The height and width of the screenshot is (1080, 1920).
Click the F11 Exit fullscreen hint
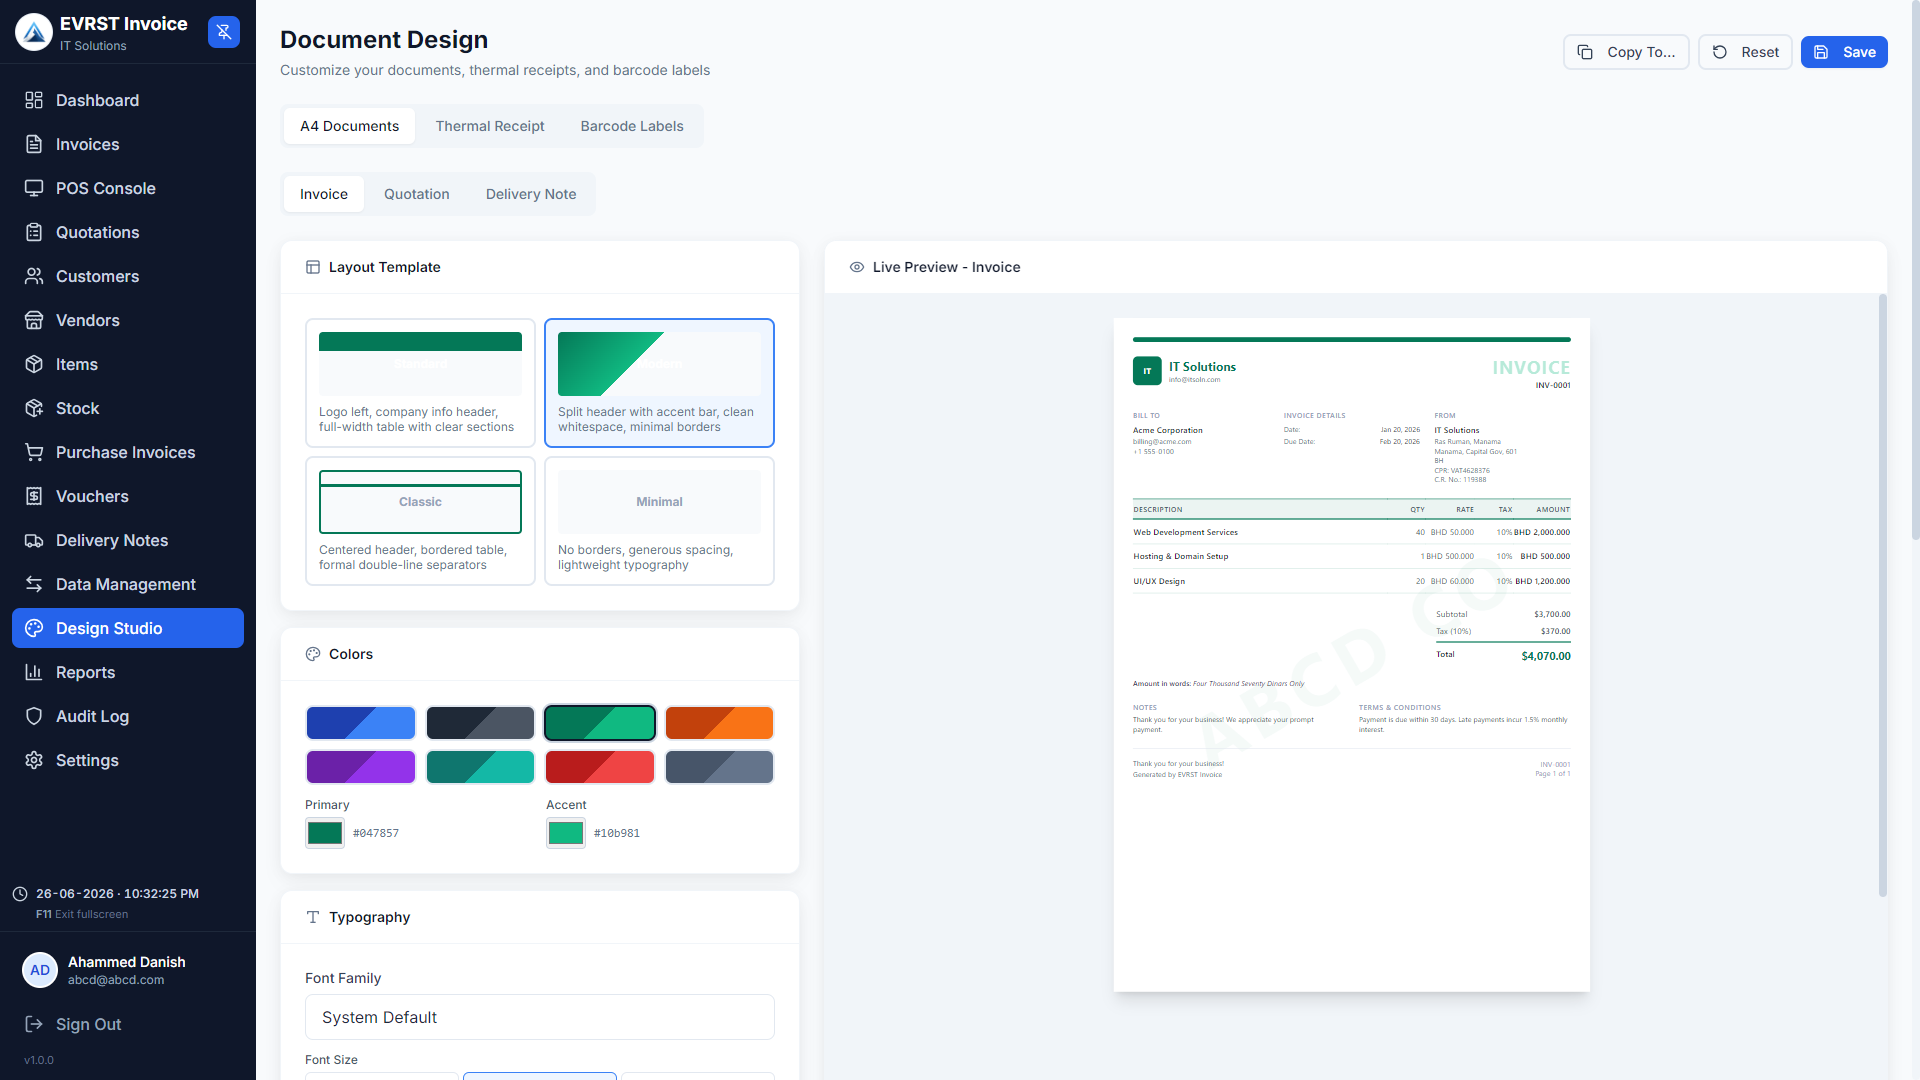click(82, 914)
